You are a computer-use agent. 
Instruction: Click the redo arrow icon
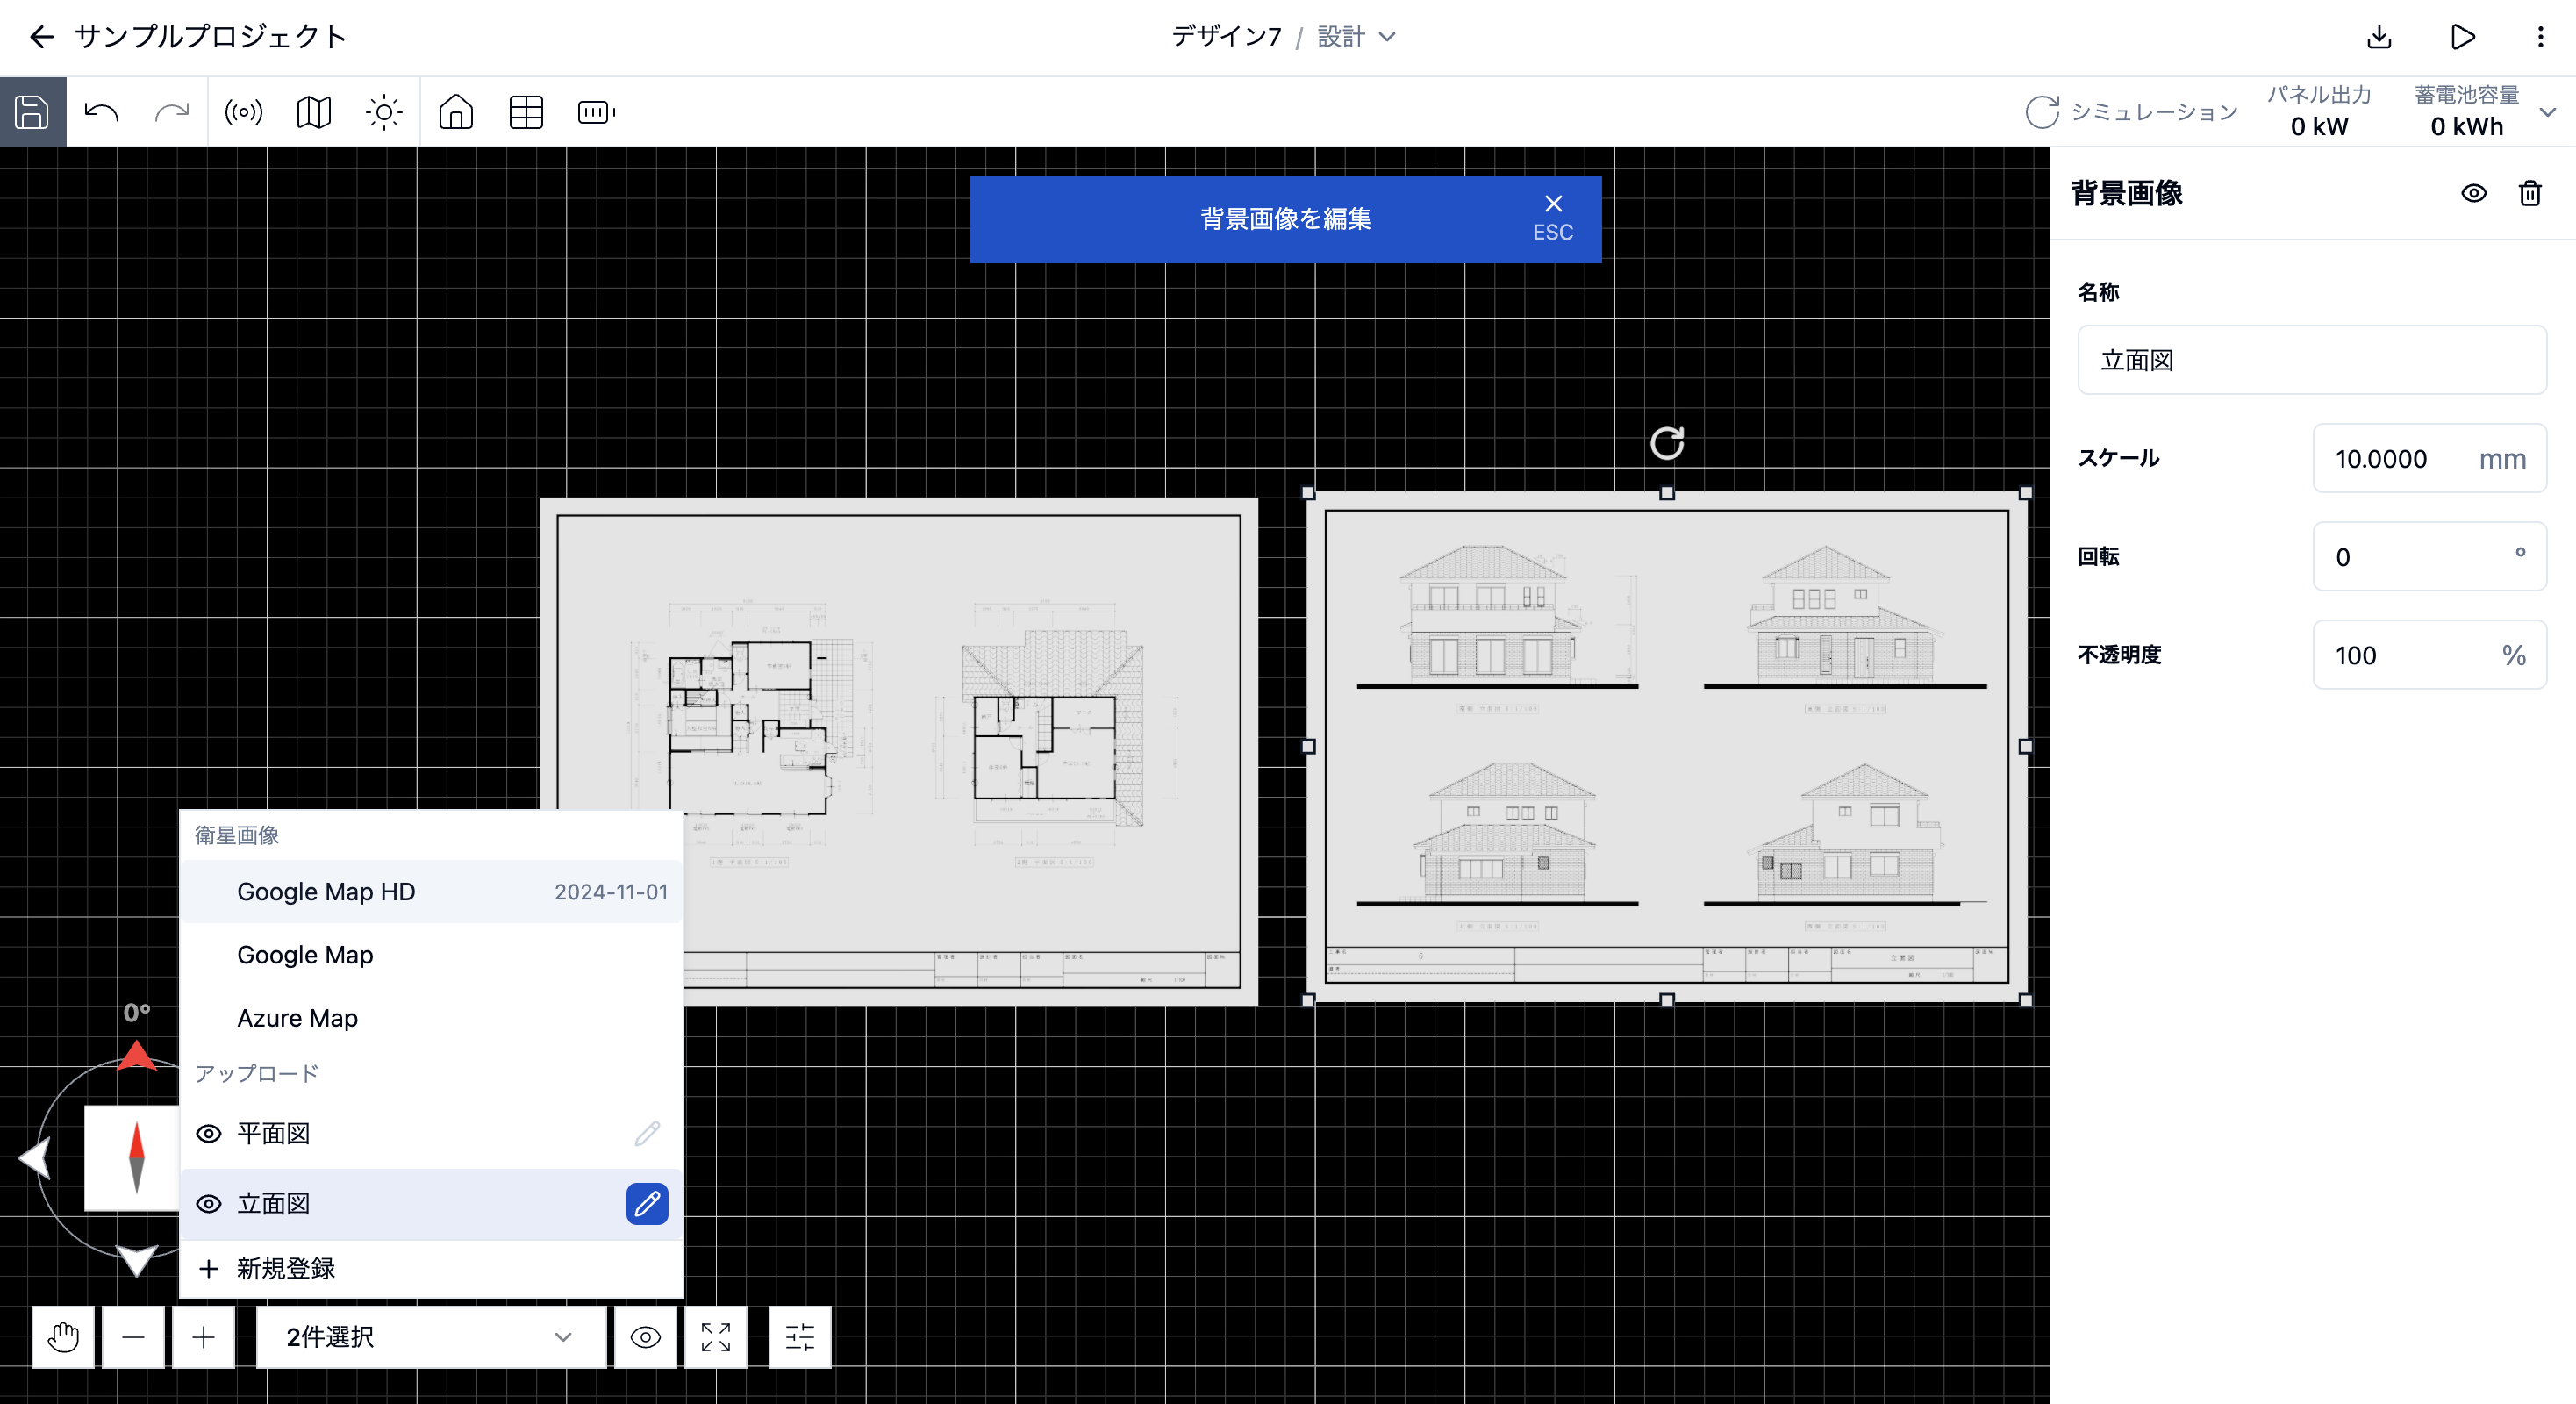172,112
